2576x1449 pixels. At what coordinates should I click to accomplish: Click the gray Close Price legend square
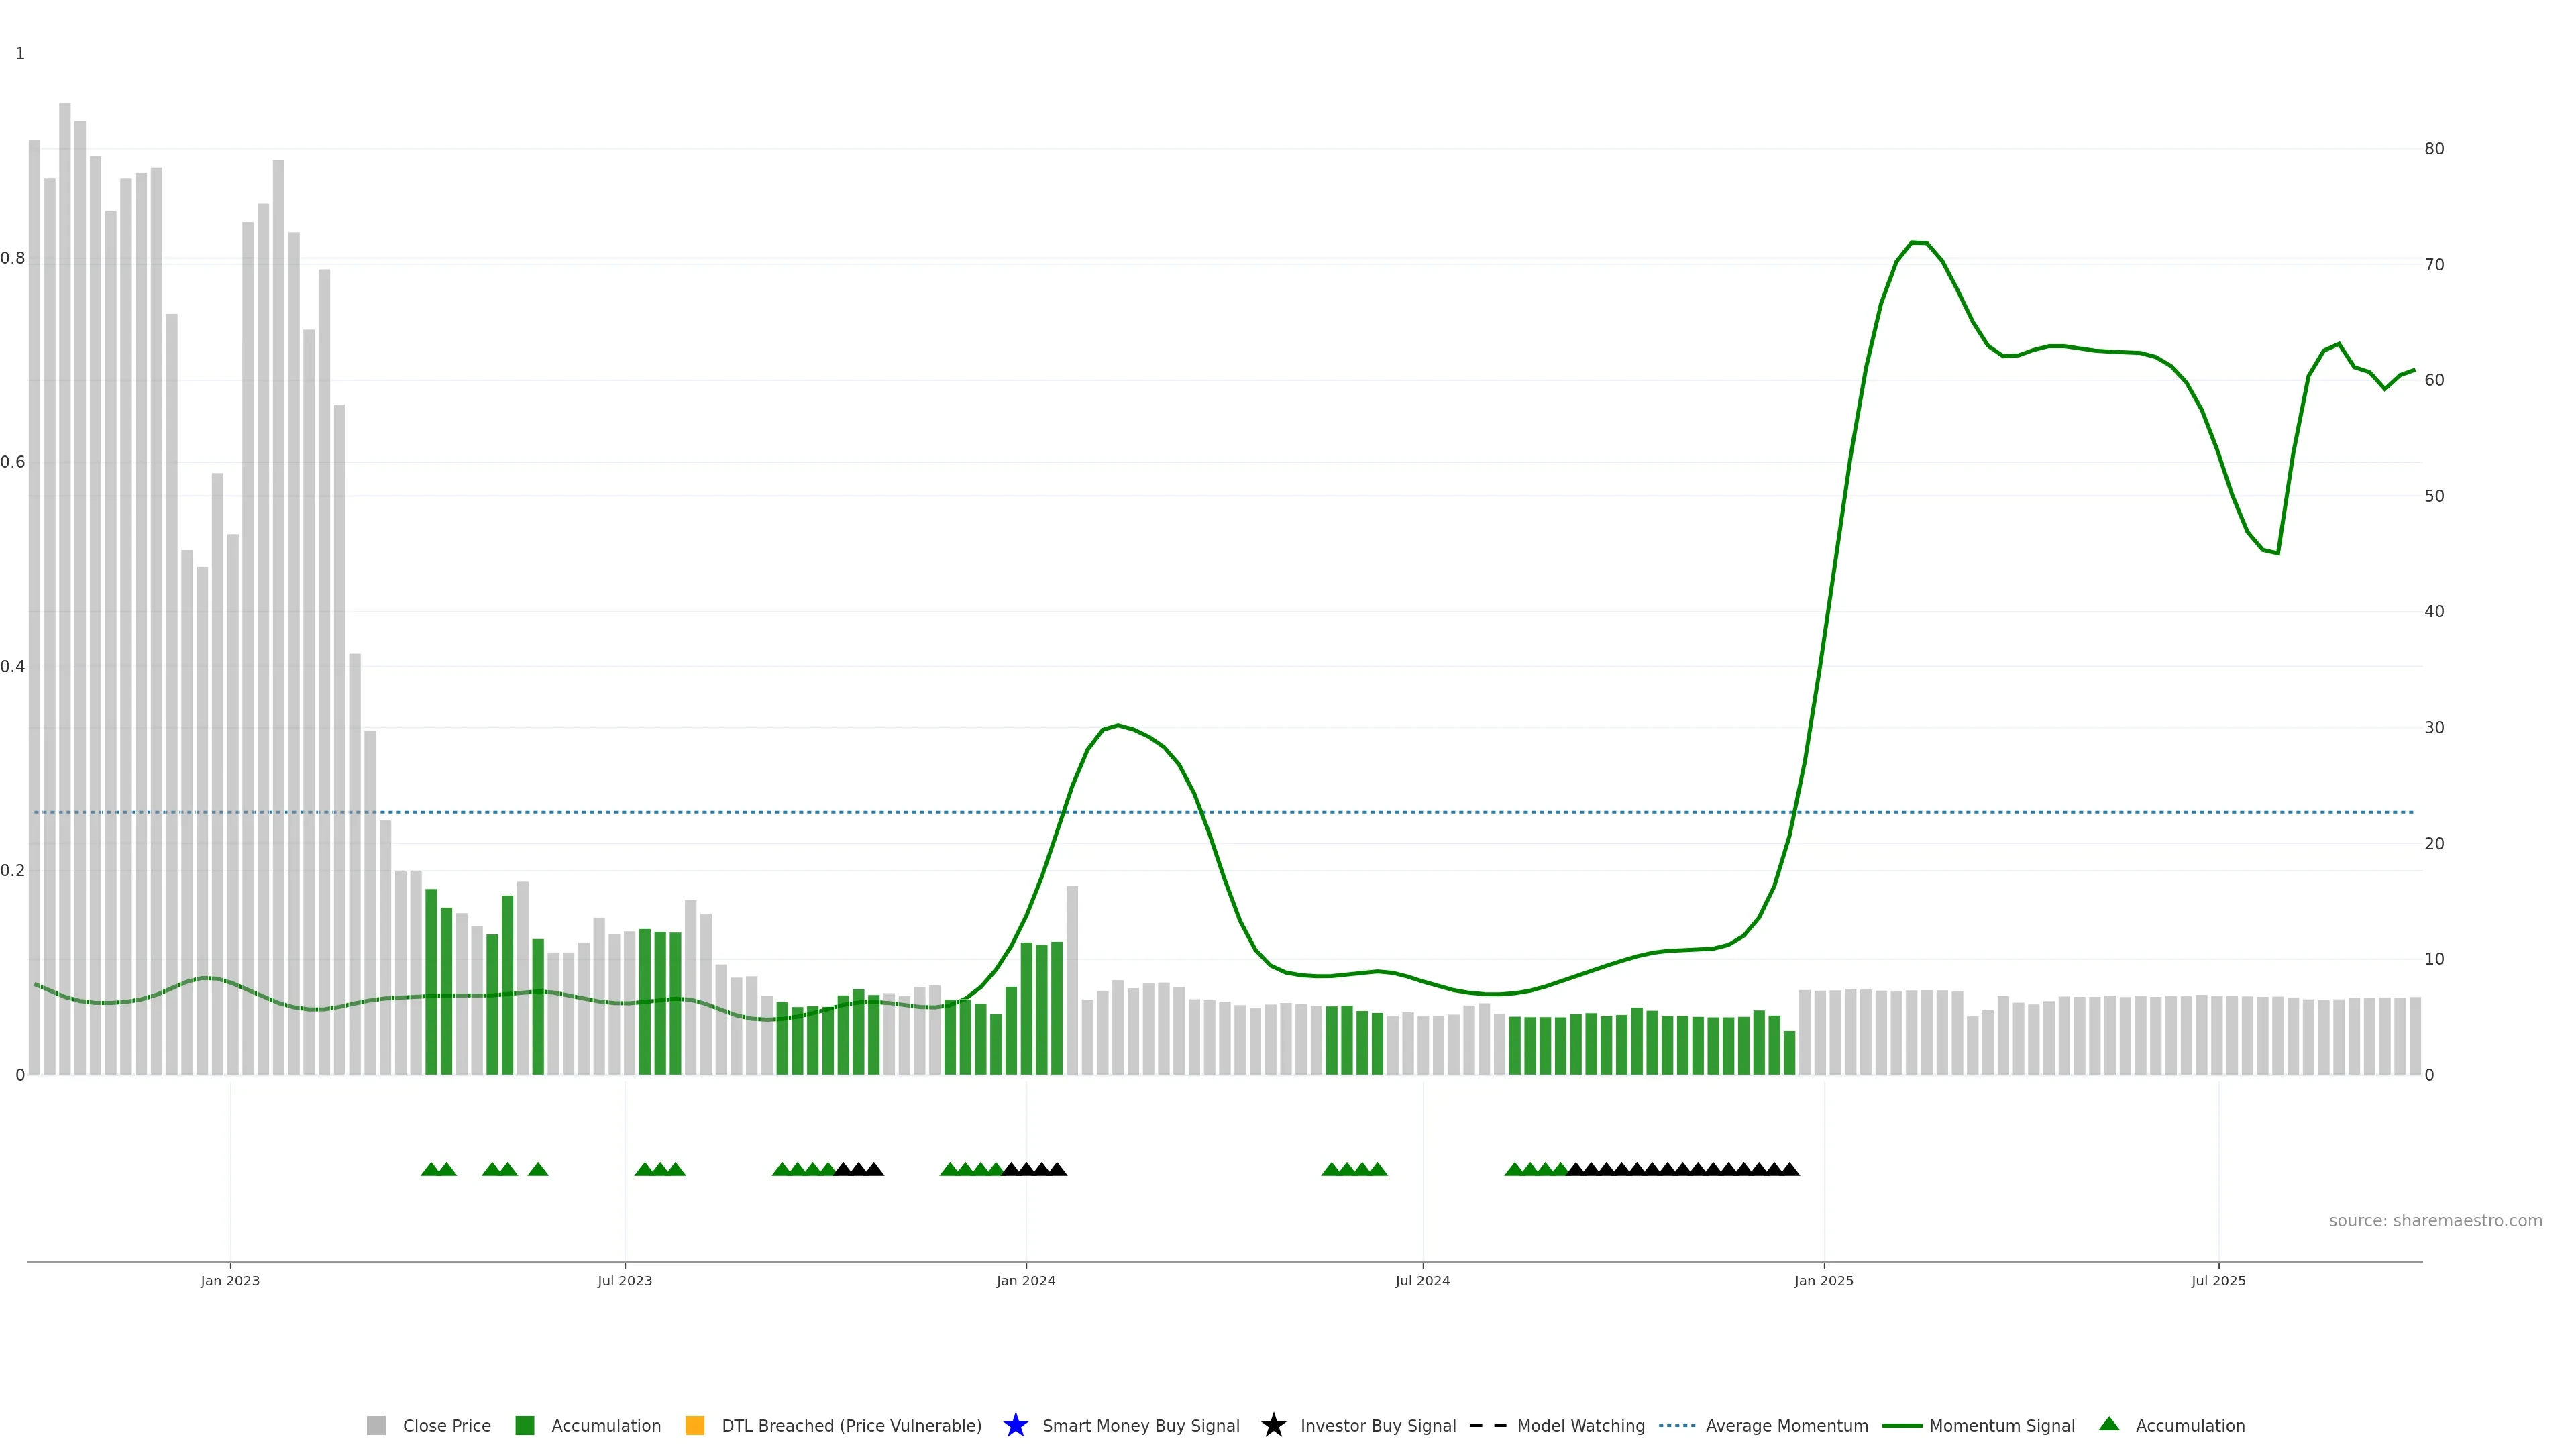376,1425
